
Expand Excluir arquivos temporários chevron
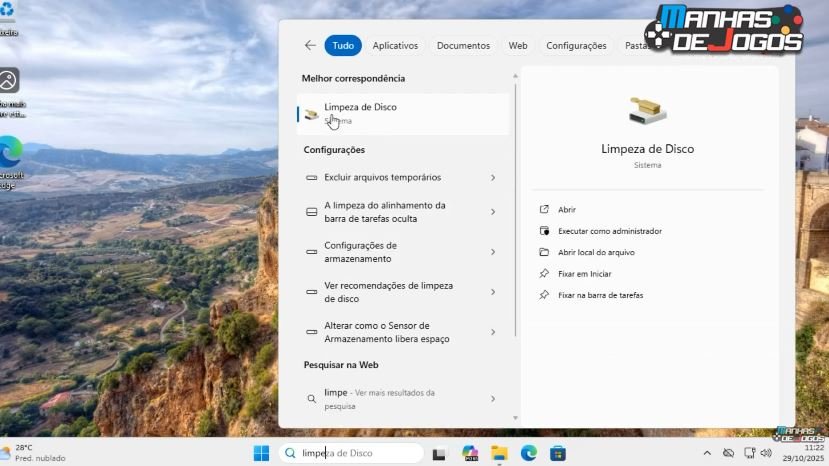[x=493, y=178]
